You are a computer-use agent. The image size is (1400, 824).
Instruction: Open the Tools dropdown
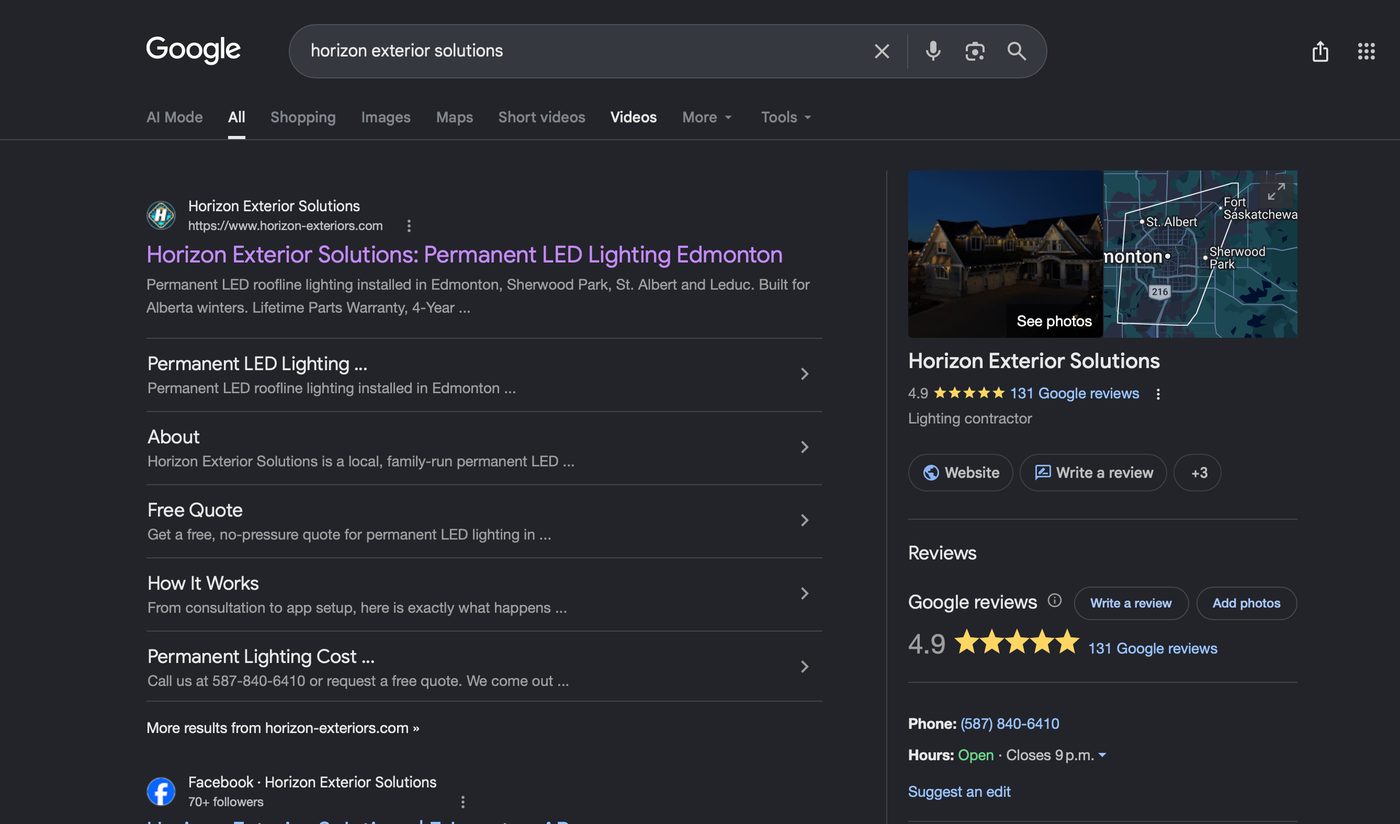(x=786, y=117)
